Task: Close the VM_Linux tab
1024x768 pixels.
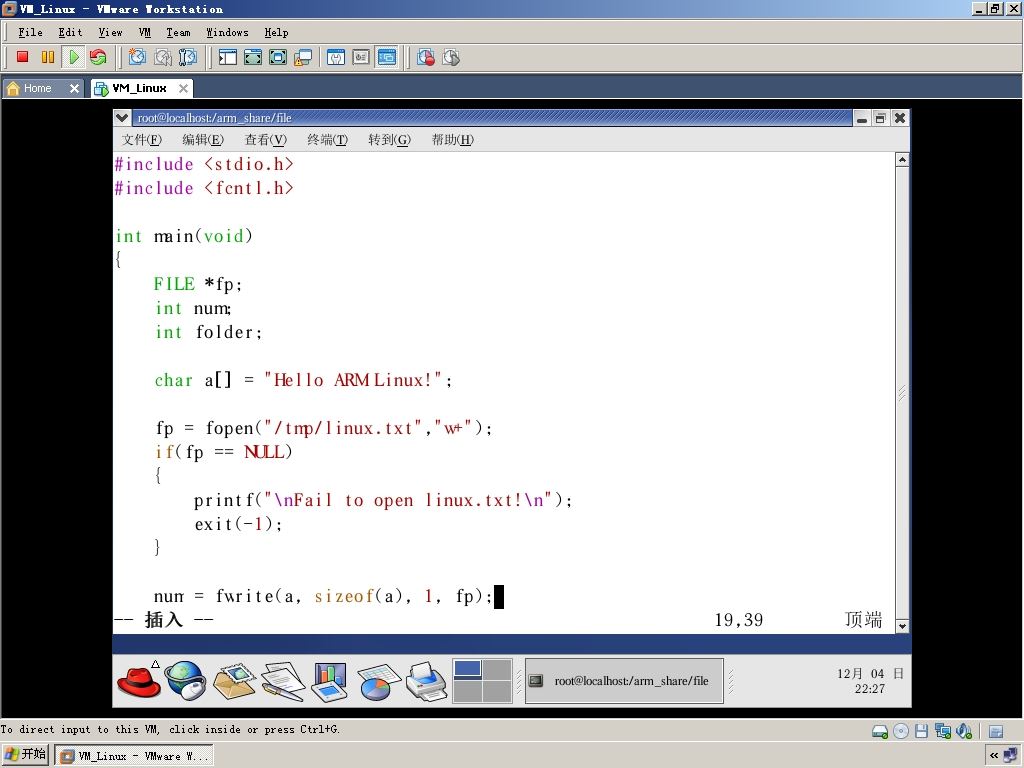Action: tap(184, 88)
